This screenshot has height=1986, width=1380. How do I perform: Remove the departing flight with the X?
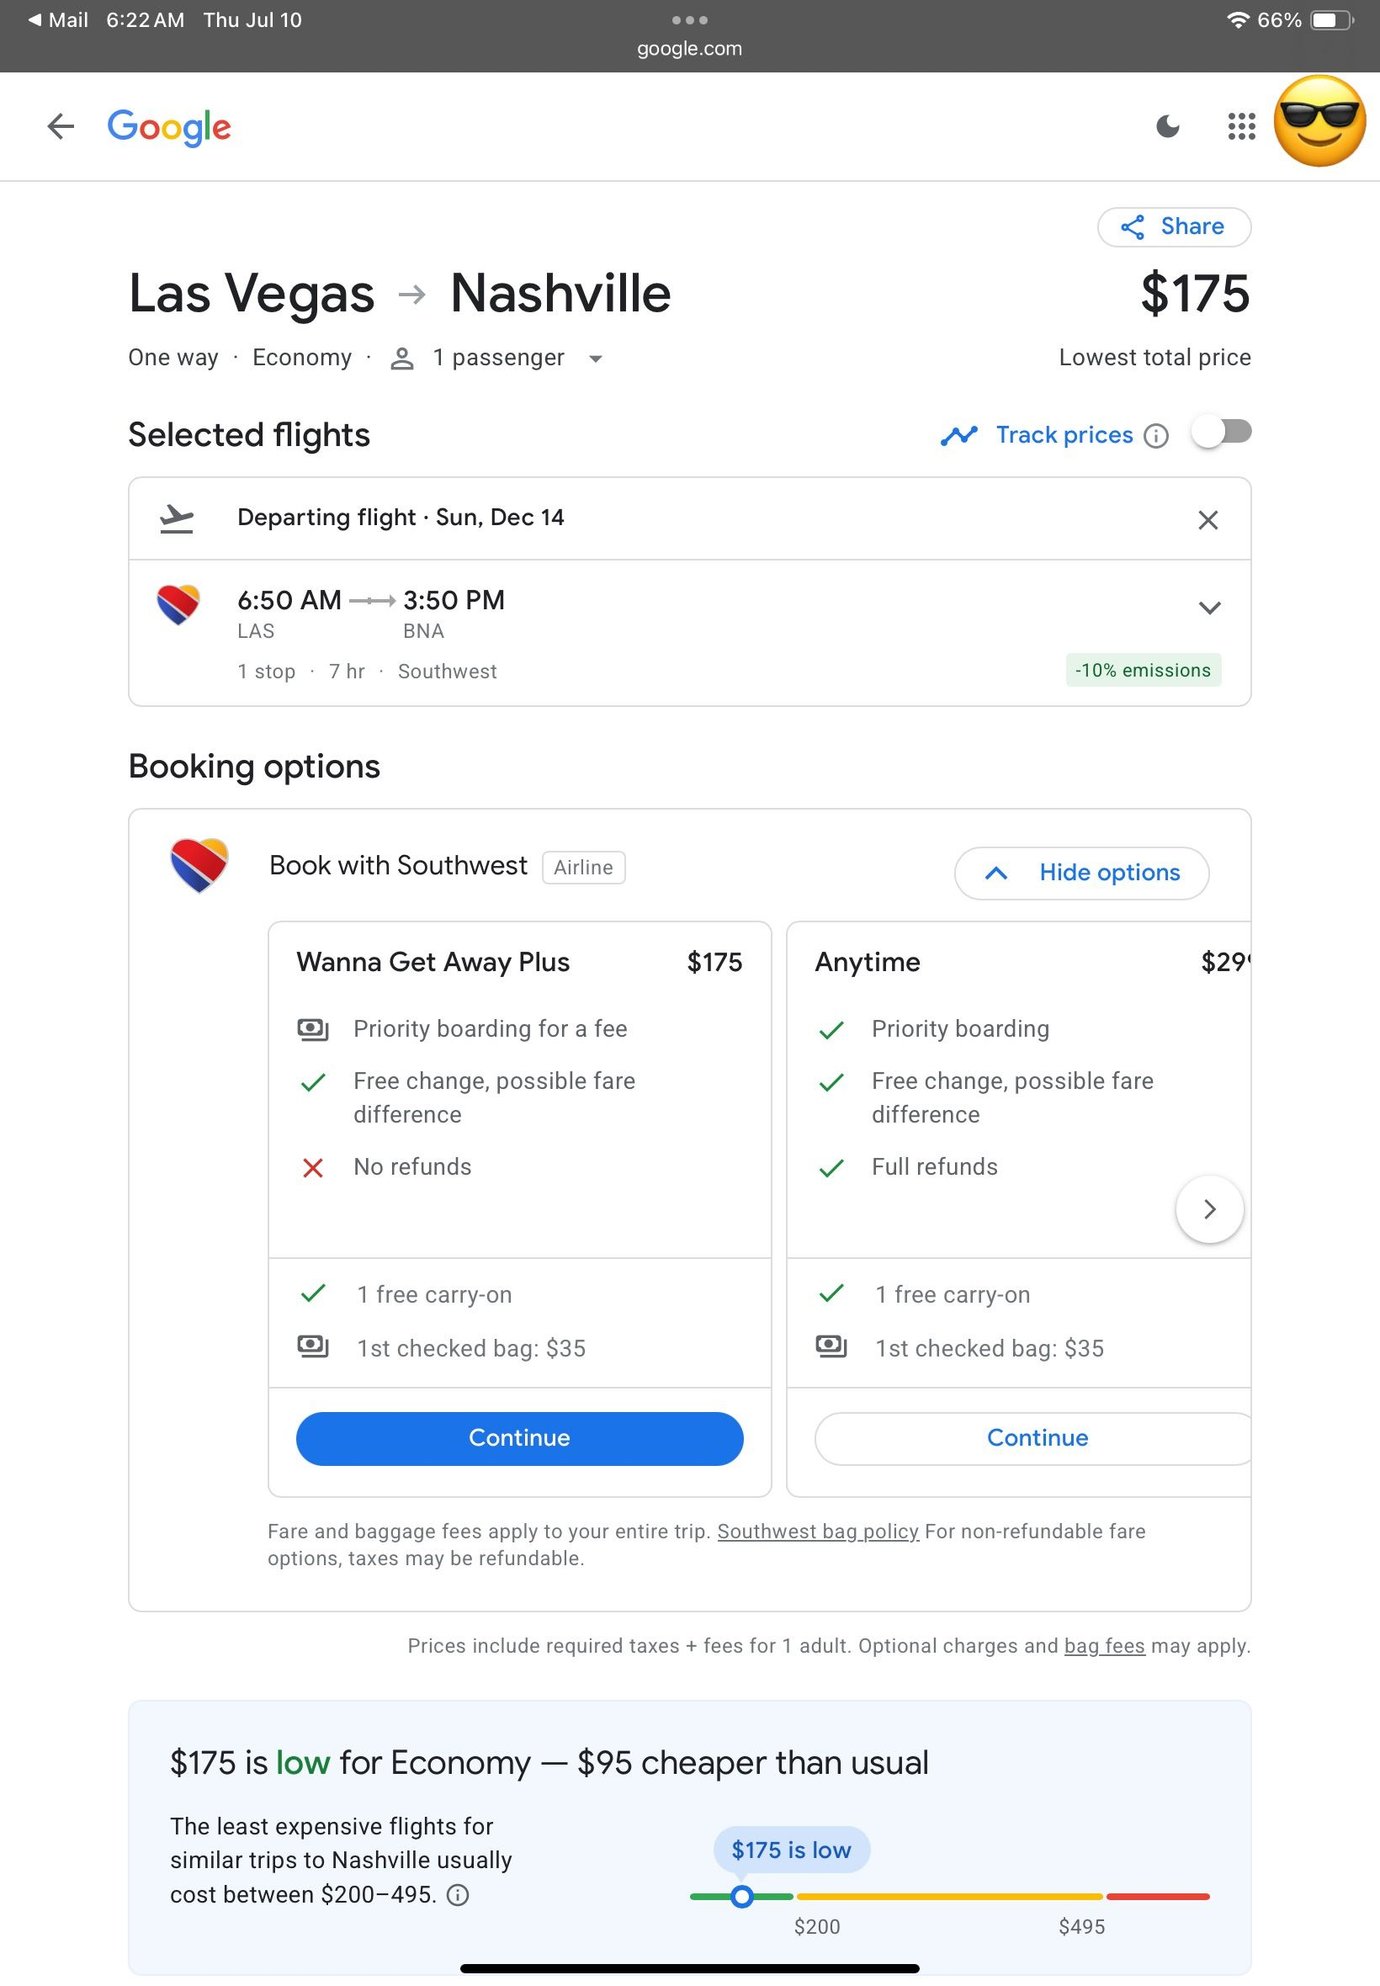pos(1208,519)
